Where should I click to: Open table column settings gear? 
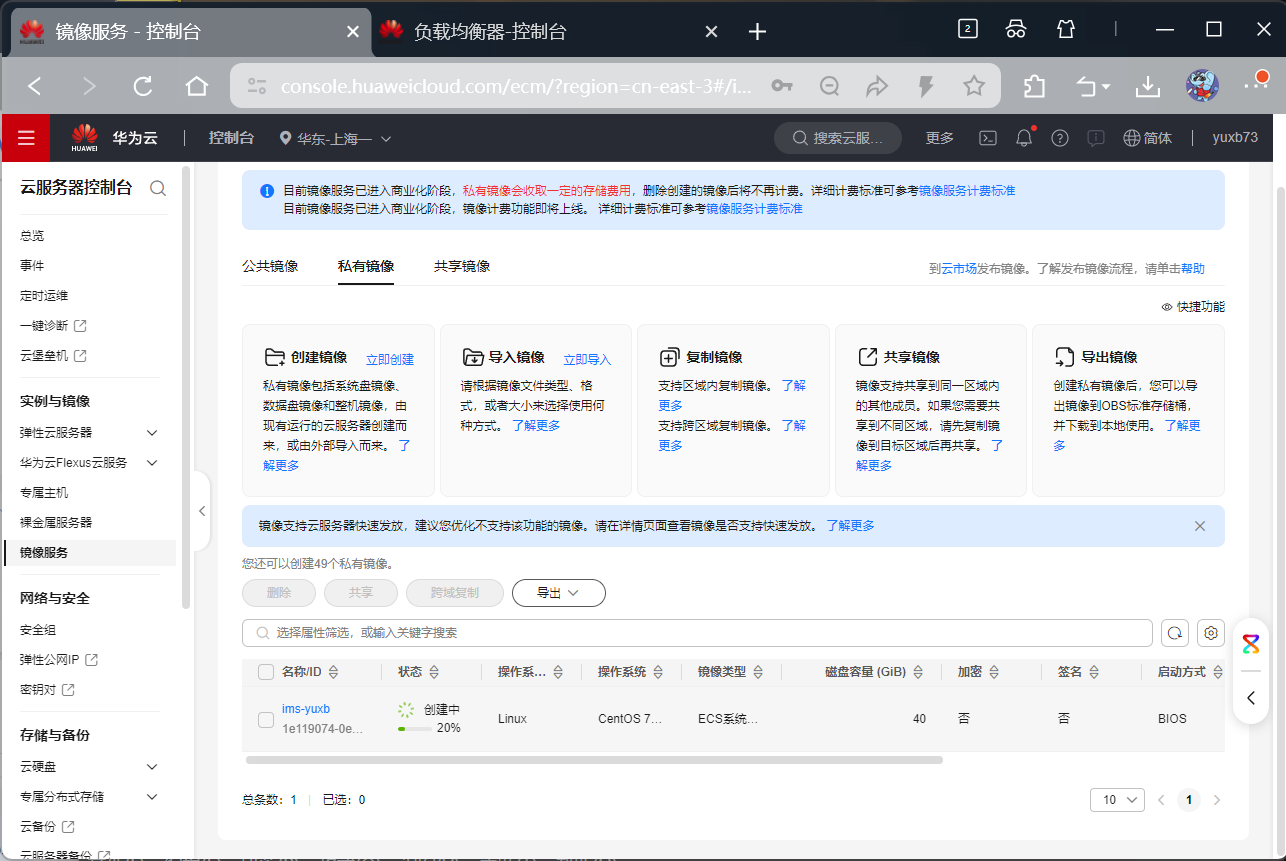coord(1211,633)
